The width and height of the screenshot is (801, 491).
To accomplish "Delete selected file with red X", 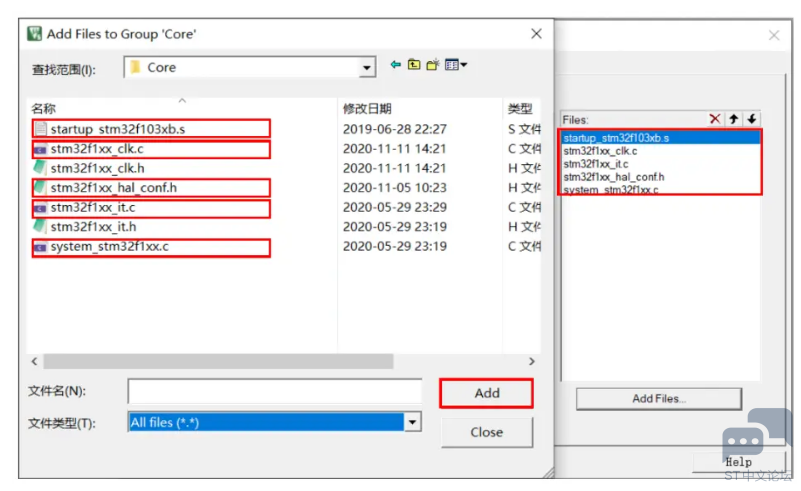I will coord(715,119).
